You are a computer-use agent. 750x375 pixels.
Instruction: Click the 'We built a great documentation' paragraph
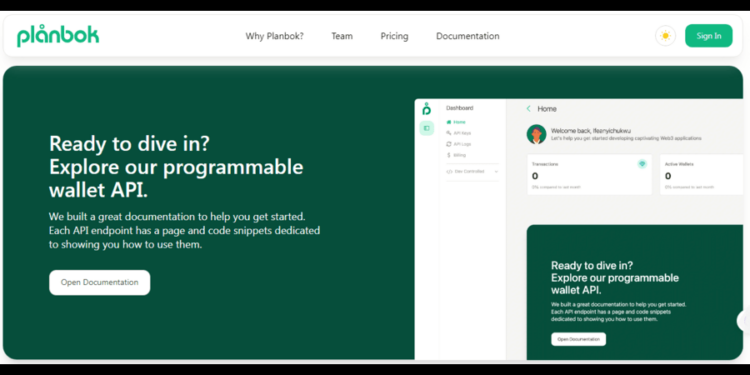point(185,231)
